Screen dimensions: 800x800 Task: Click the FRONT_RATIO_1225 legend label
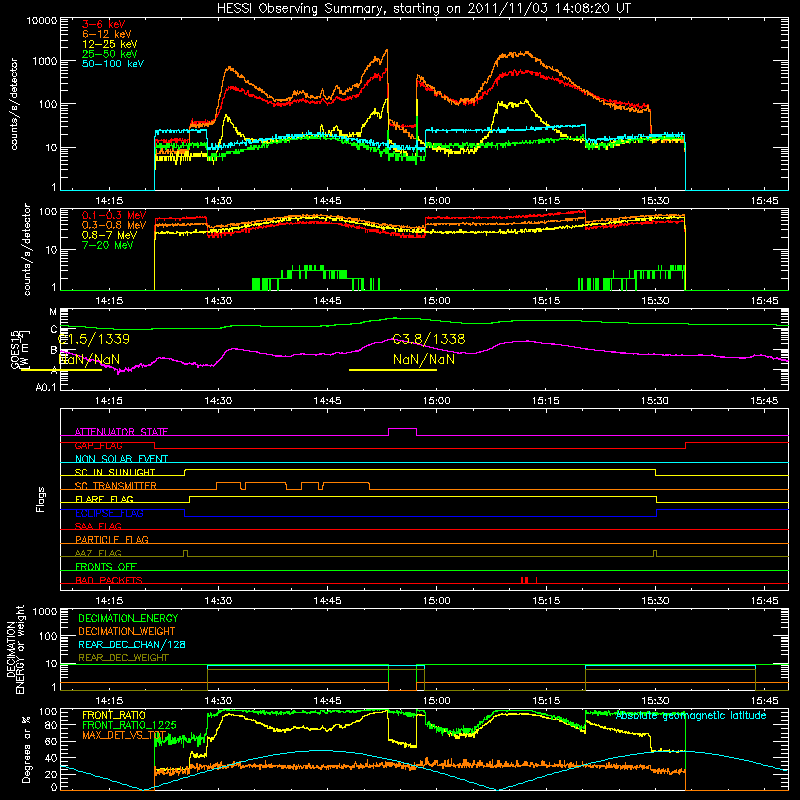click(x=129, y=725)
